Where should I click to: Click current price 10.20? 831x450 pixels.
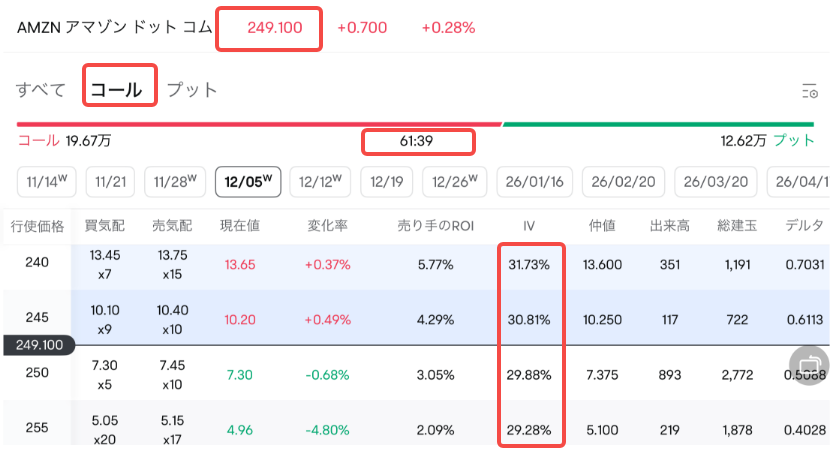pos(240,320)
